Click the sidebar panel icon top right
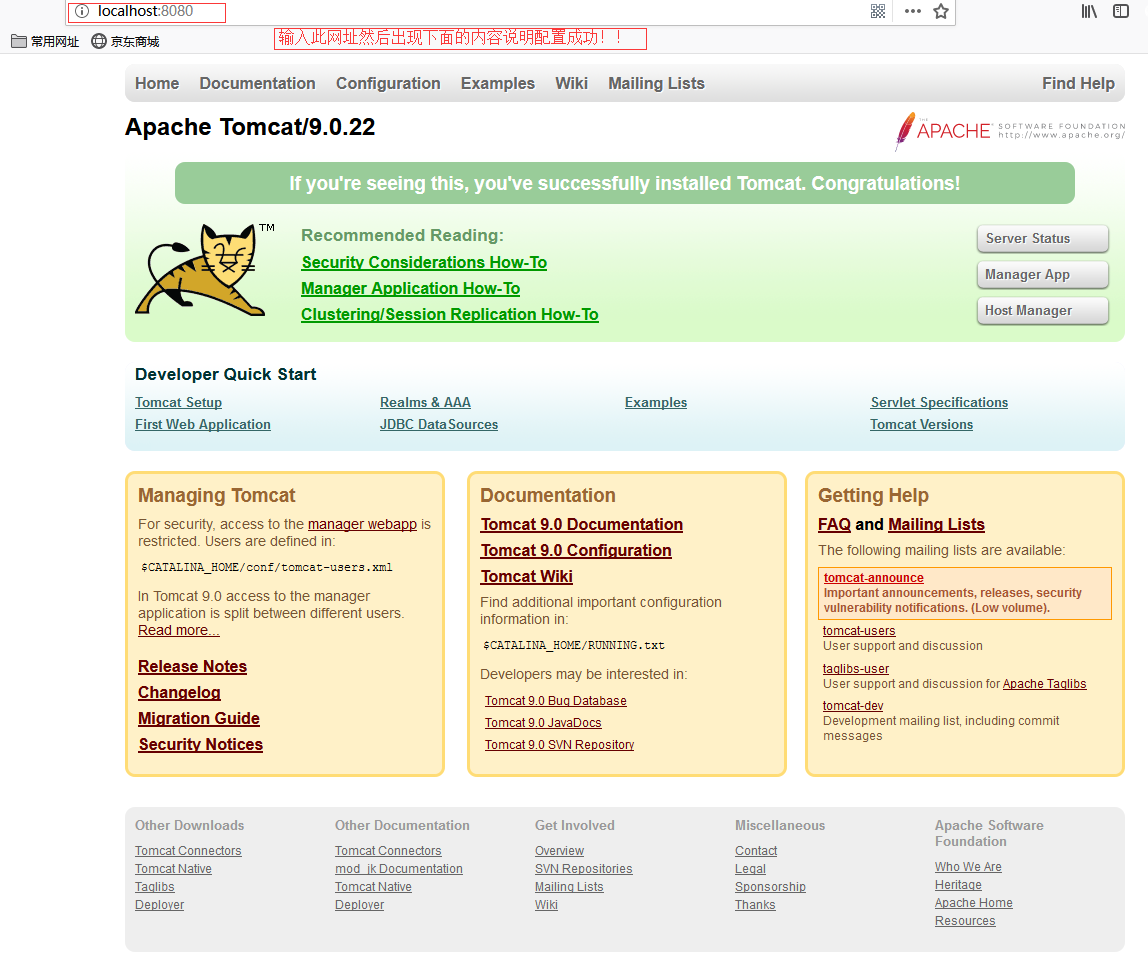Viewport: 1148px width, 965px height. point(1122,11)
